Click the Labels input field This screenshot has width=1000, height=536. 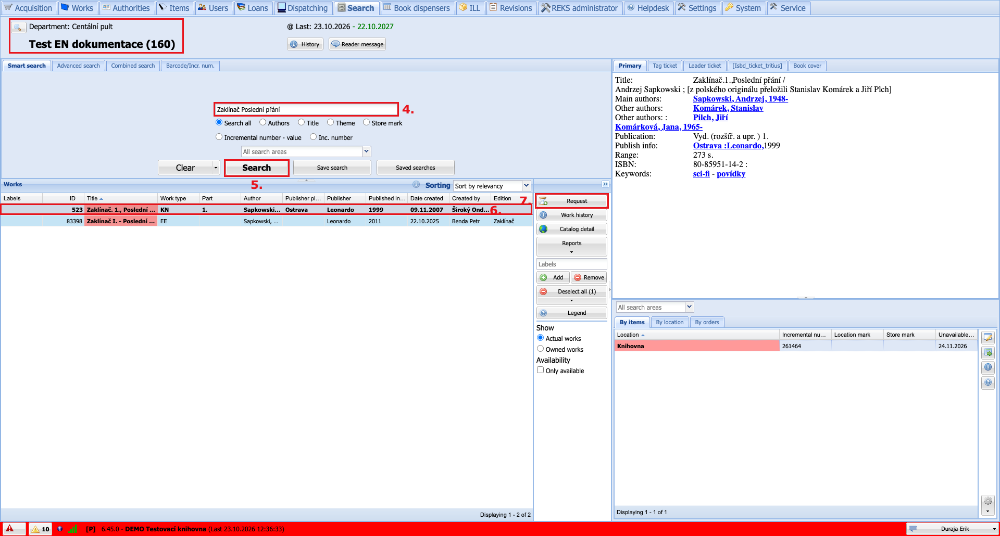[x=571, y=264]
